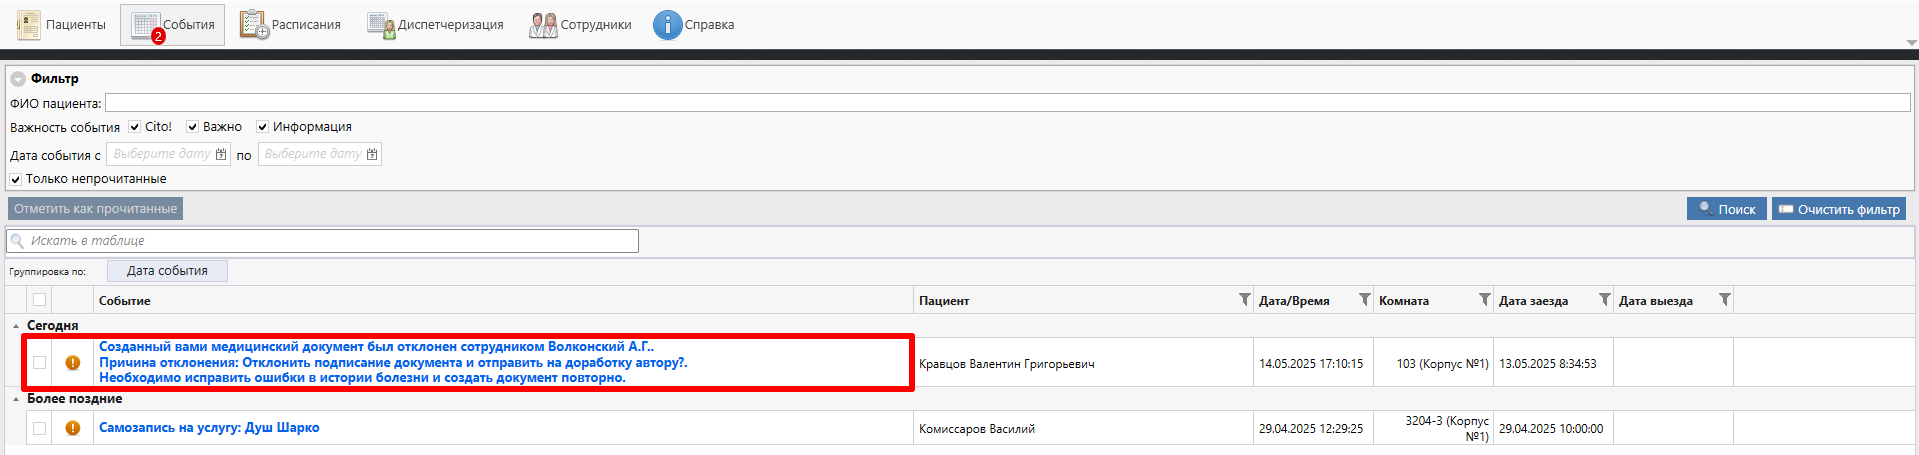Click filter icon on Пациент column
The image size is (1919, 455).
coord(1244,300)
